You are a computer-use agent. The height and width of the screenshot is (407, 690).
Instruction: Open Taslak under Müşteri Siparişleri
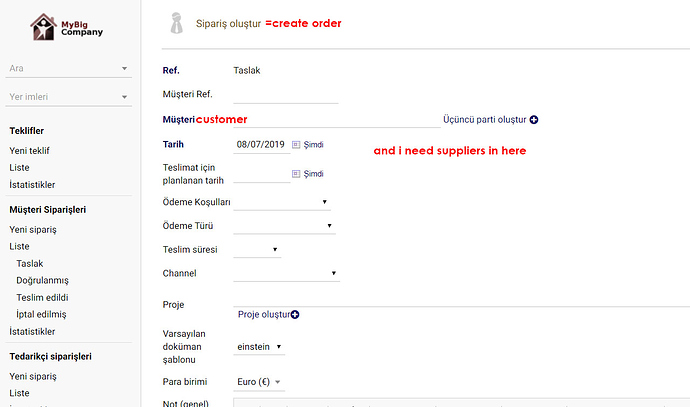tap(30, 263)
